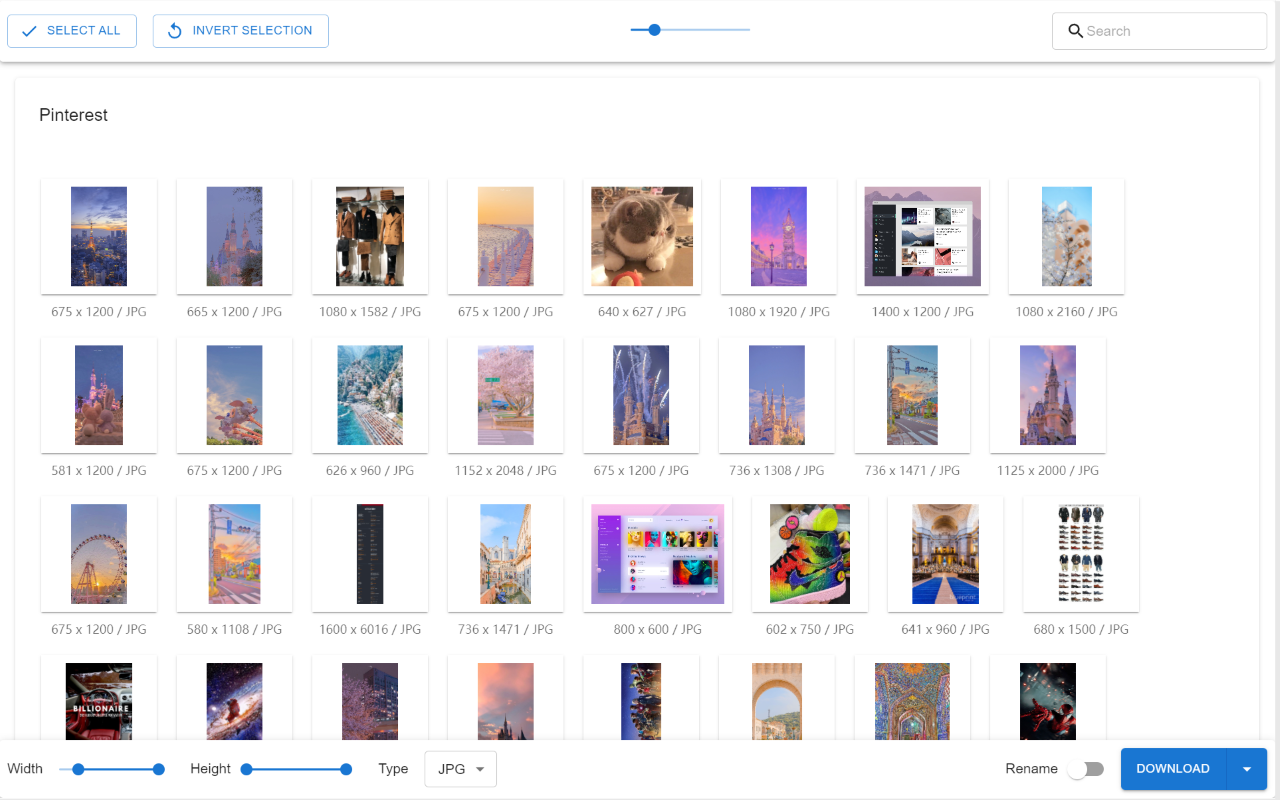Screen dimensions: 1280x800
Task: Click the SELECT ALL button
Action: point(72,31)
